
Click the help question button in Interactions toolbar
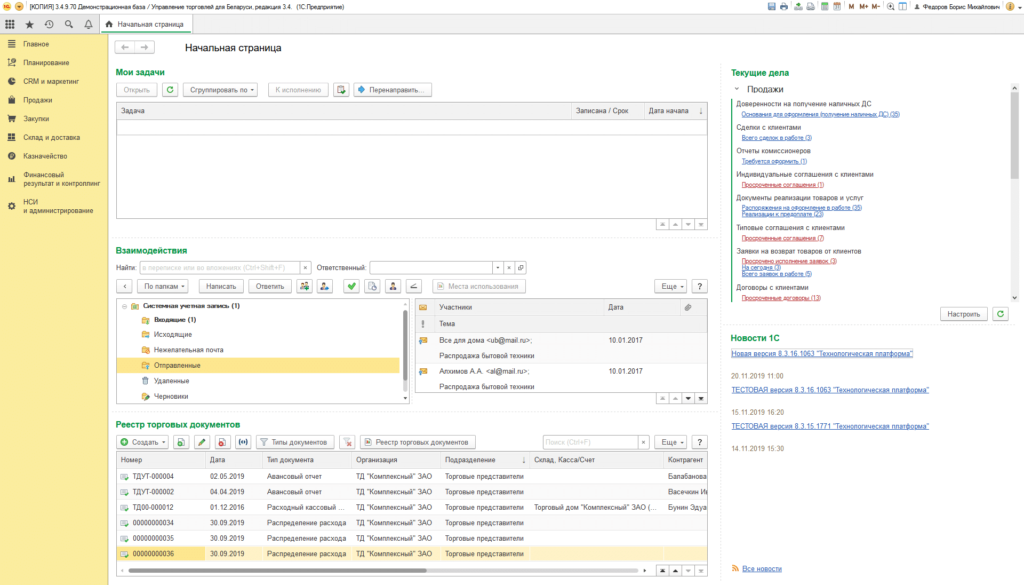699,286
